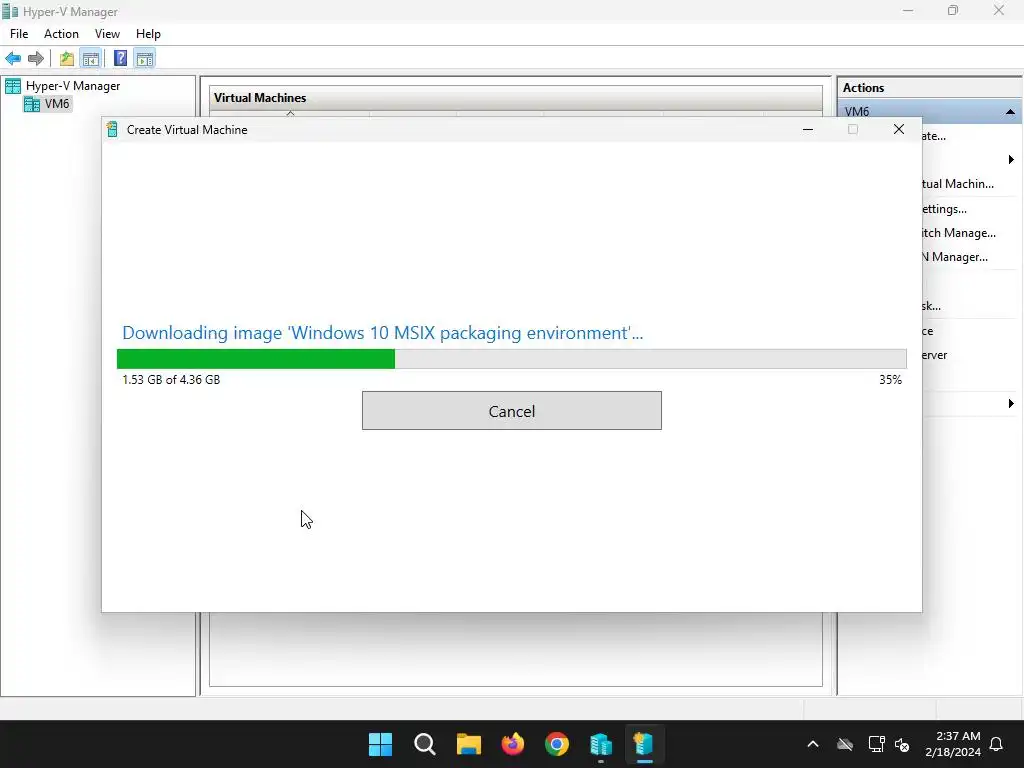Viewport: 1024px width, 768px height.
Task: Click the Back arrow toolbar icon
Action: (x=13, y=59)
